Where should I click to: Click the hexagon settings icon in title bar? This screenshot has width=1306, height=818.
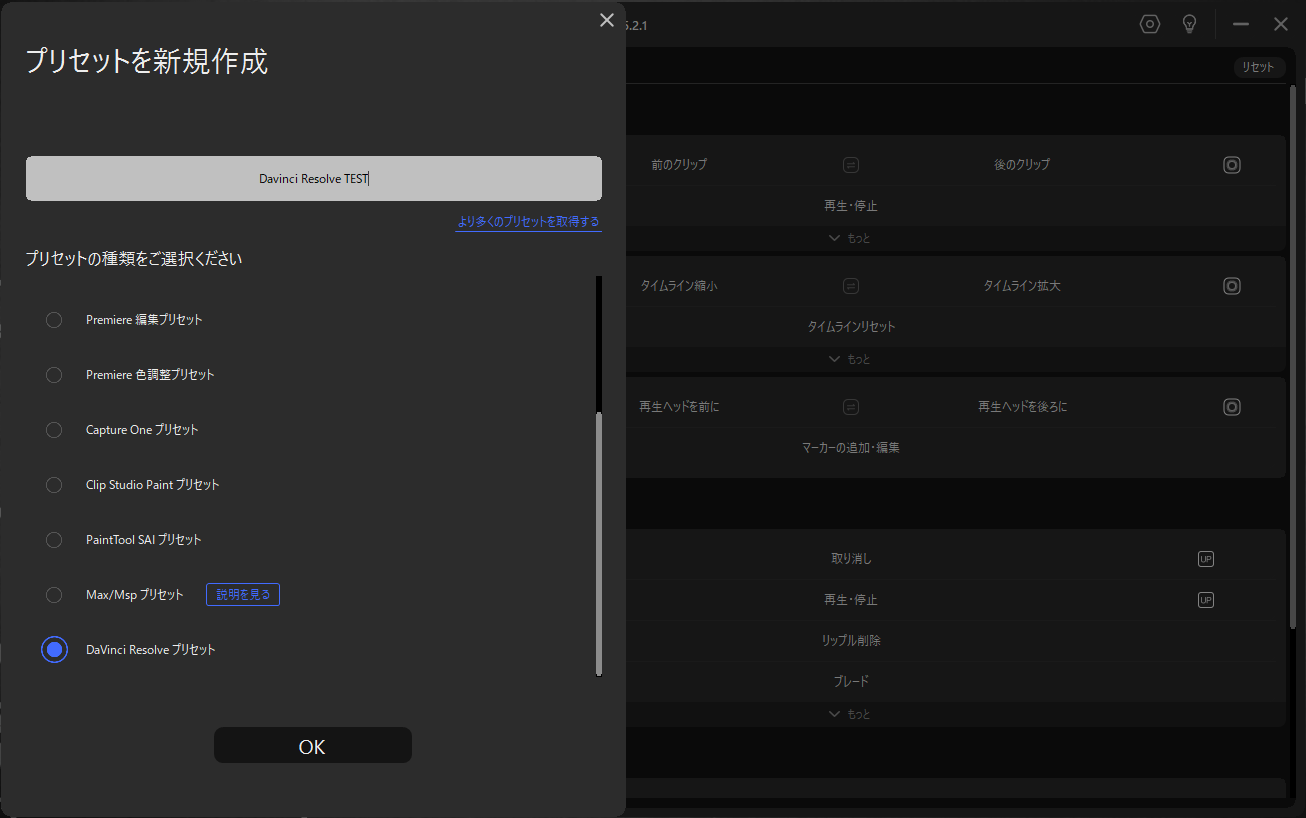click(1150, 24)
